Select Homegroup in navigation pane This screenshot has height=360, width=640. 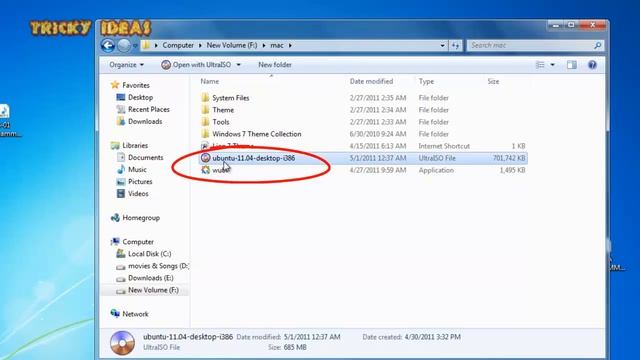141,218
